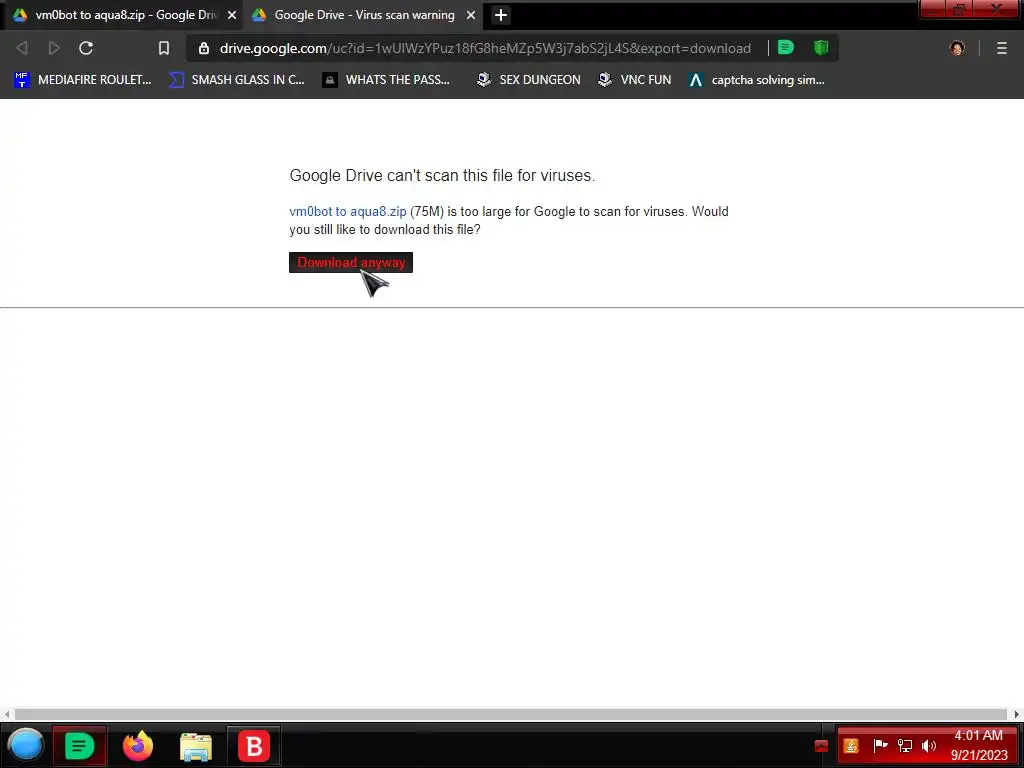Click the browser forward arrow

(x=54, y=48)
